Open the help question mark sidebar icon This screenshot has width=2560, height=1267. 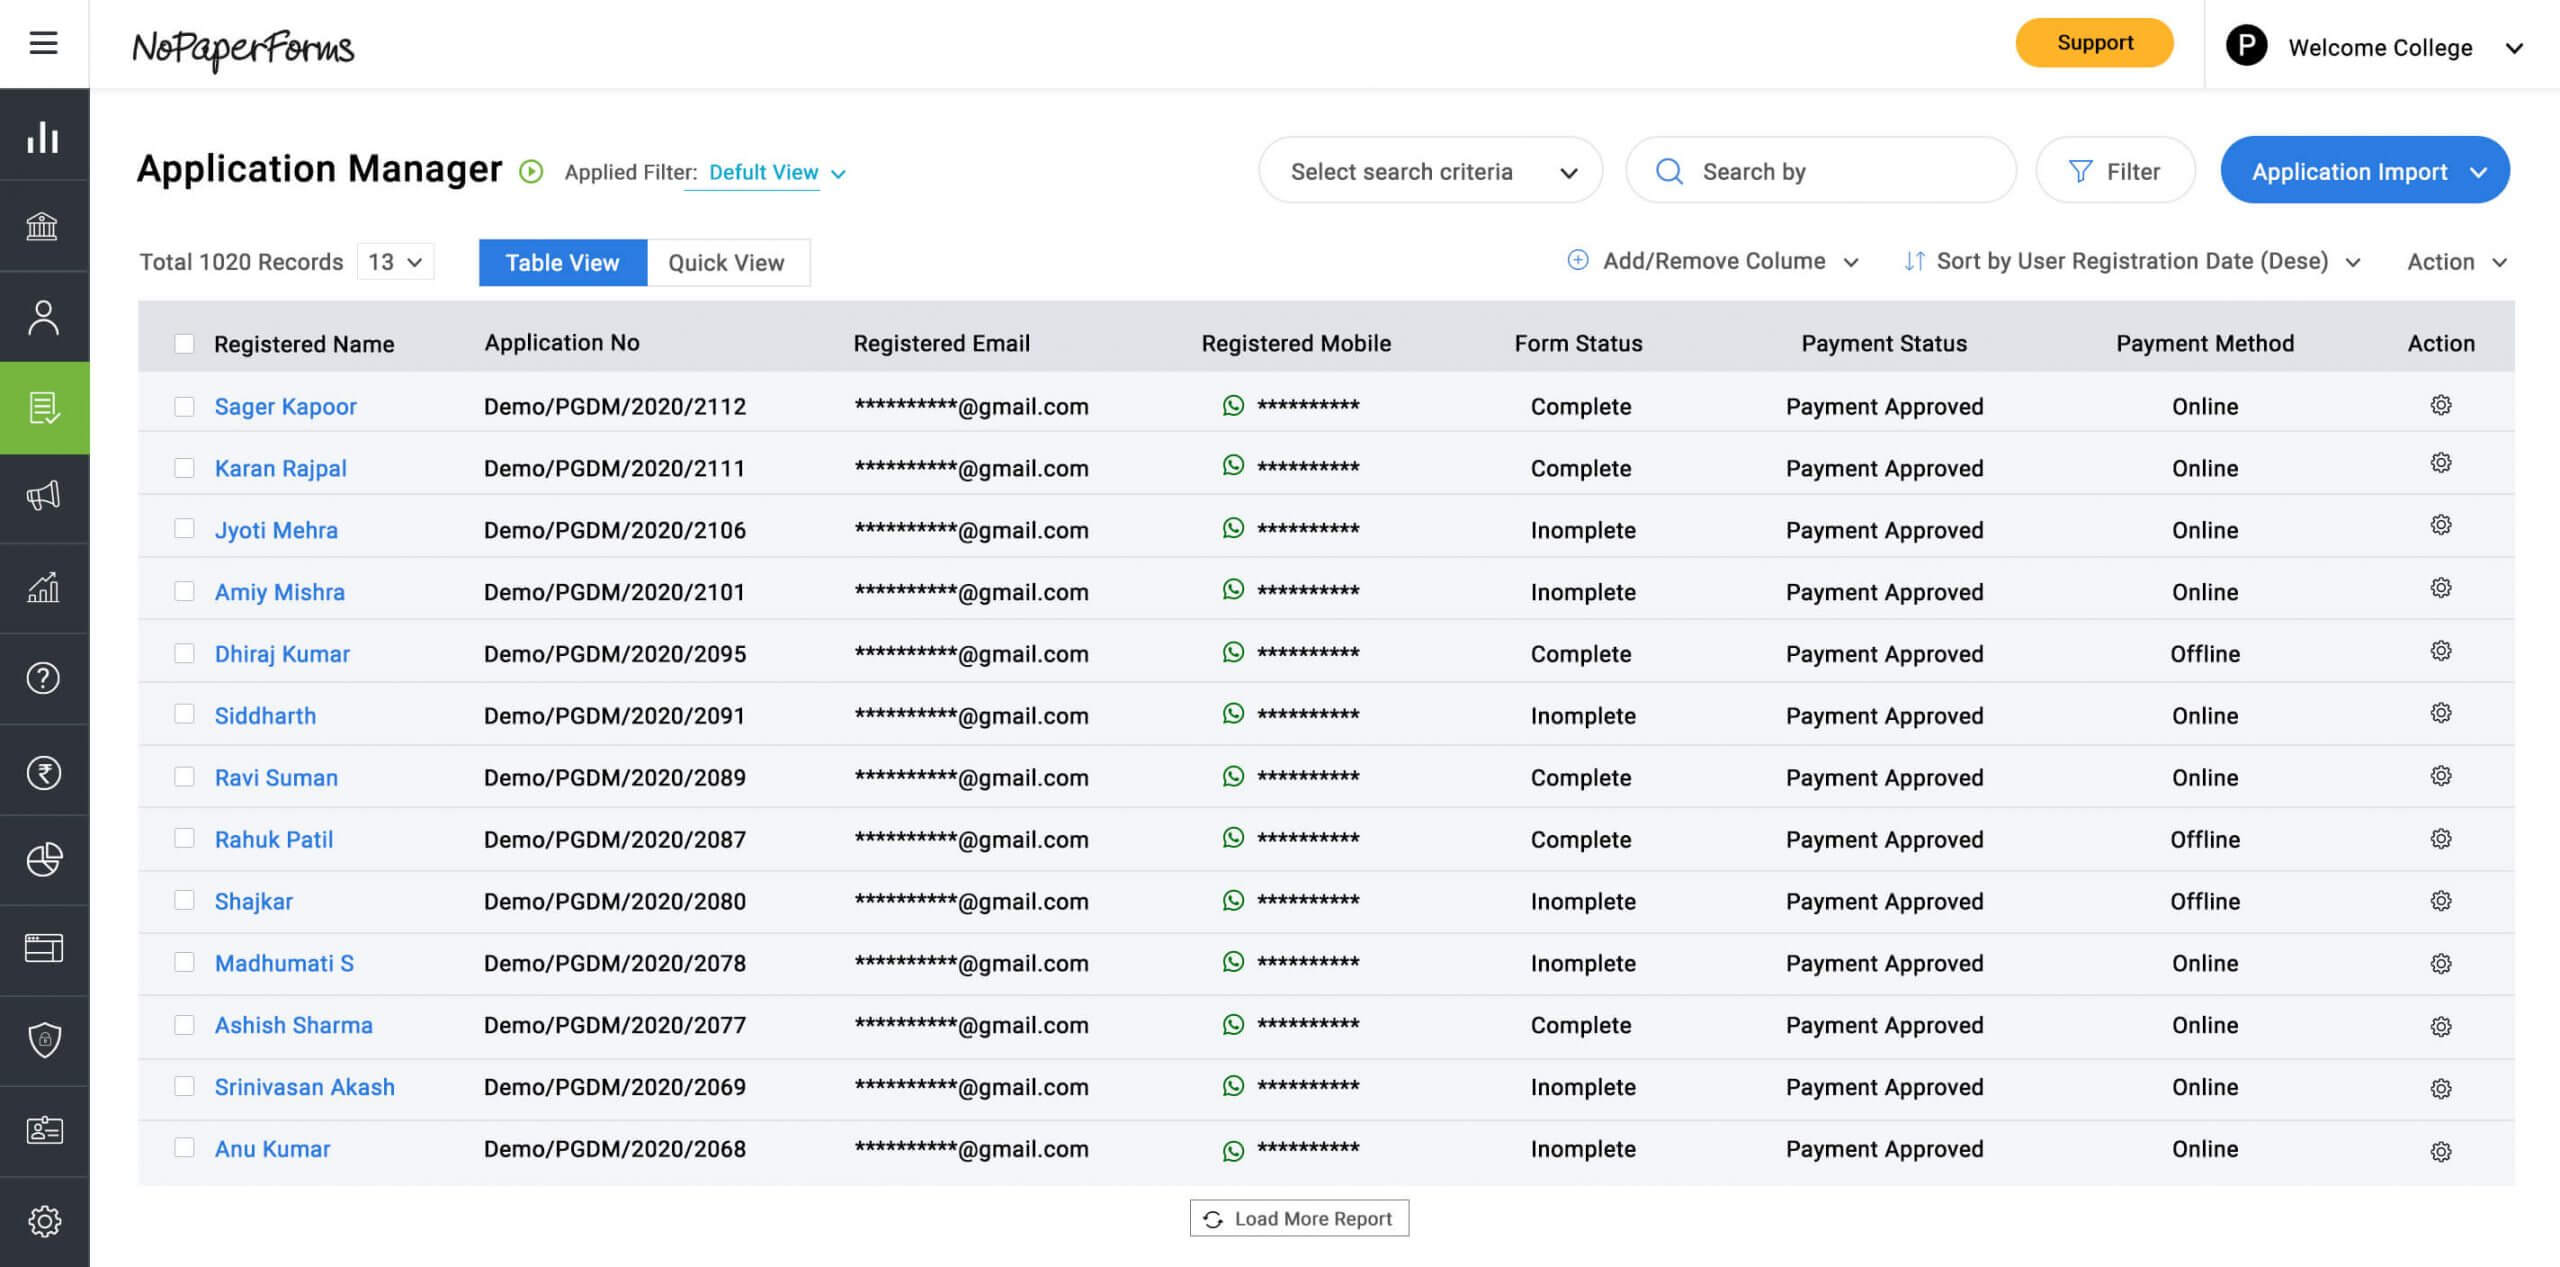click(x=43, y=678)
